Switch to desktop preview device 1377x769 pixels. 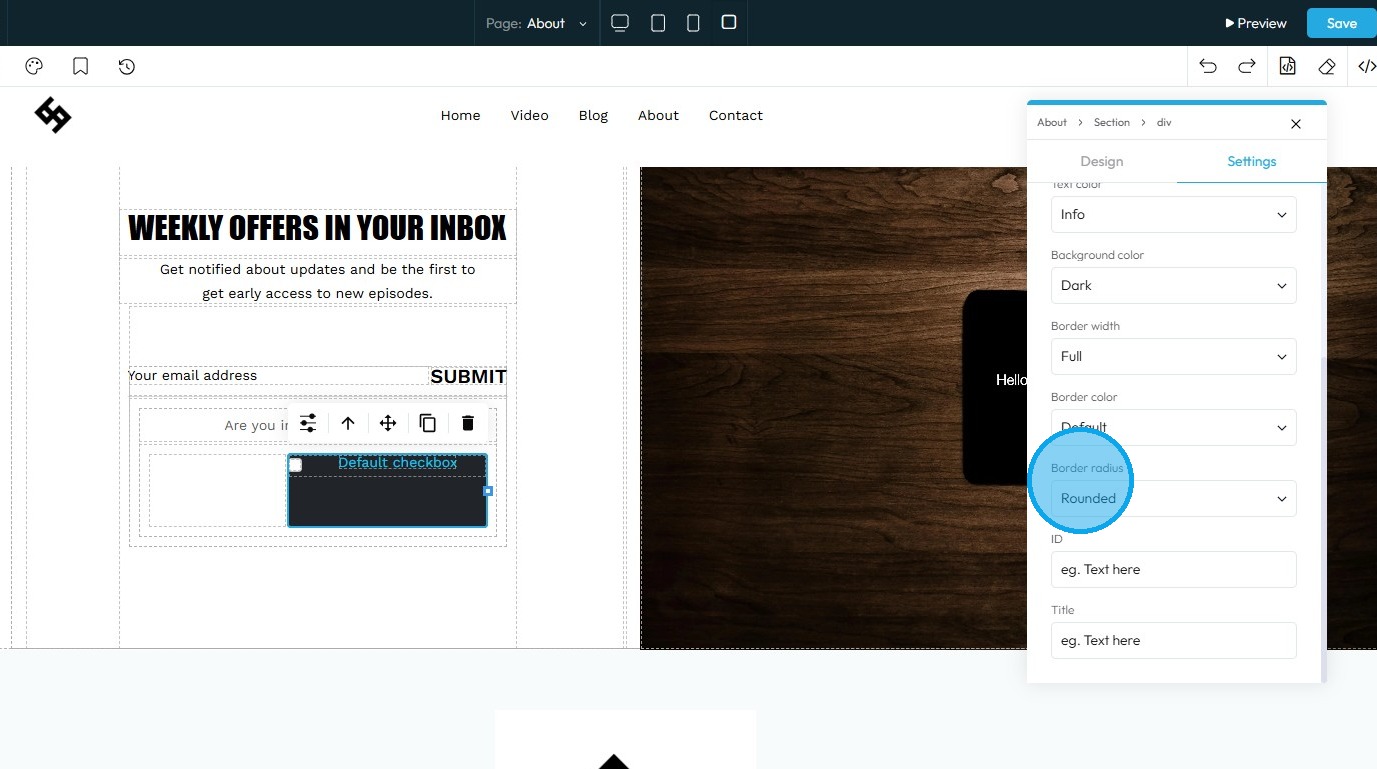click(620, 23)
